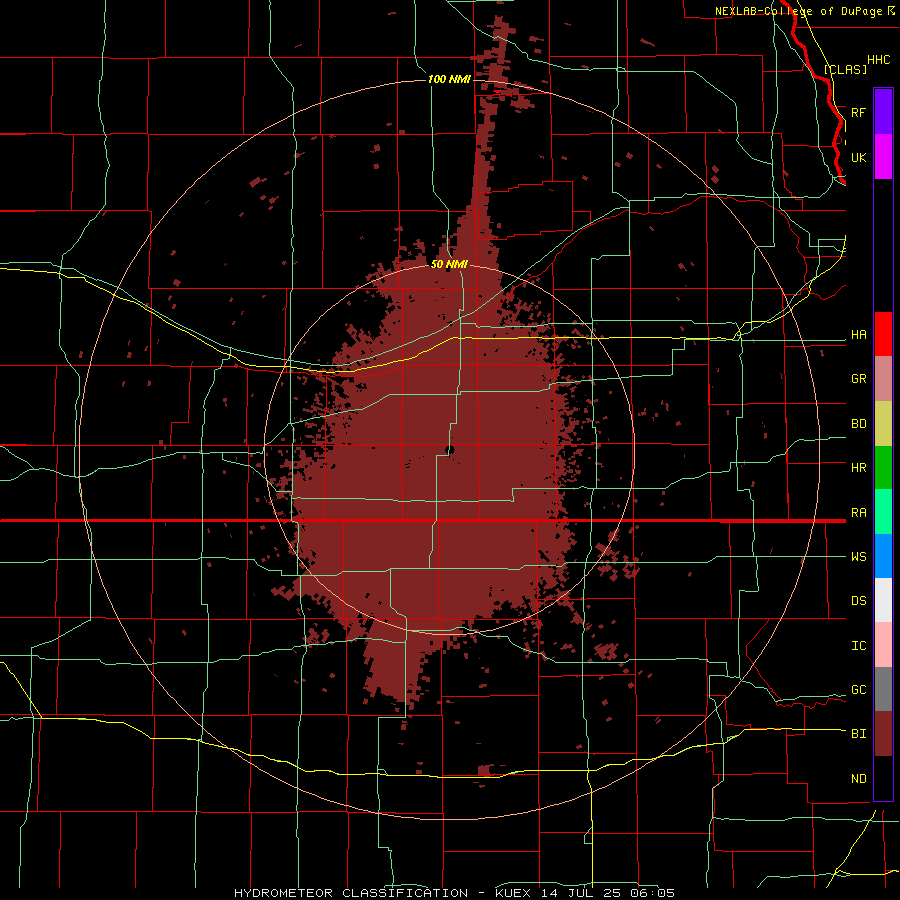This screenshot has width=900, height=900.
Task: Click the NEXLAB-College of DuPage credit
Action: pos(798,11)
